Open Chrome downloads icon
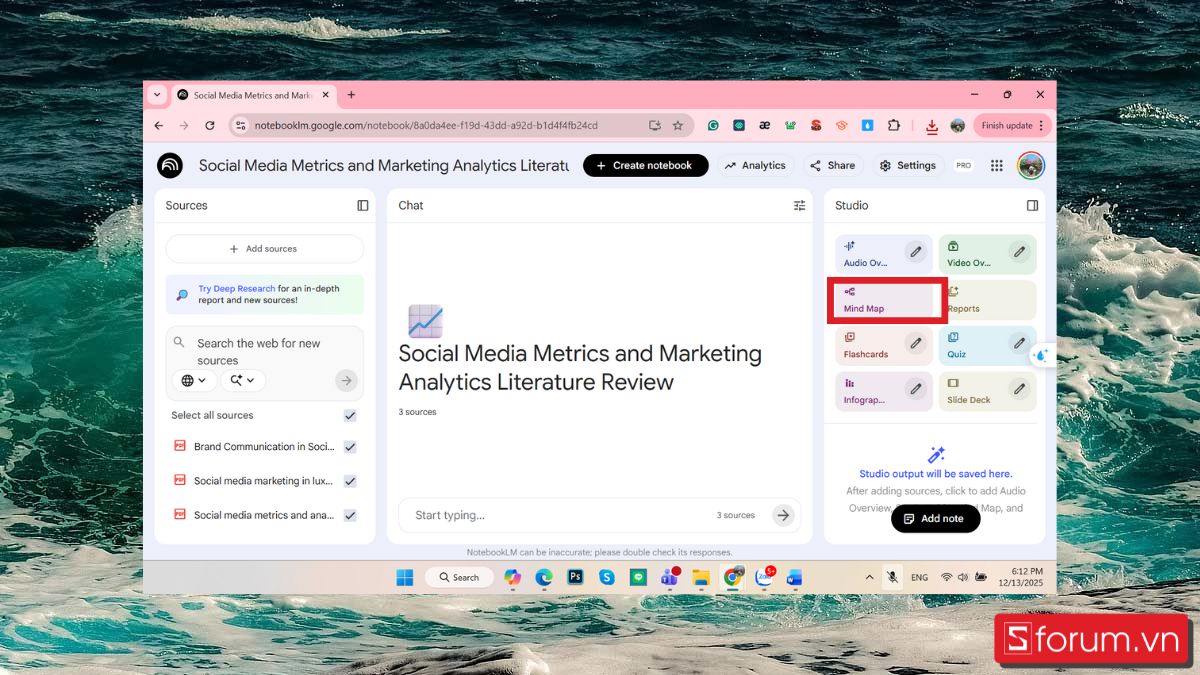1200x675 pixels. (x=932, y=126)
